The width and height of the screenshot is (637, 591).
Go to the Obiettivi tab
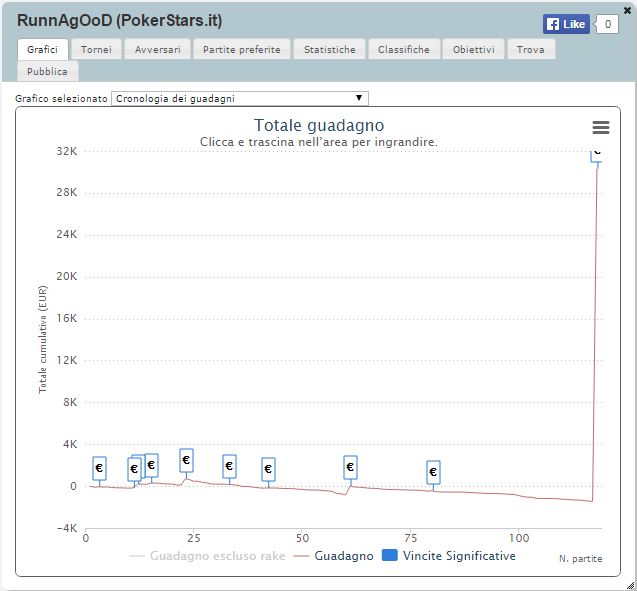tap(474, 49)
